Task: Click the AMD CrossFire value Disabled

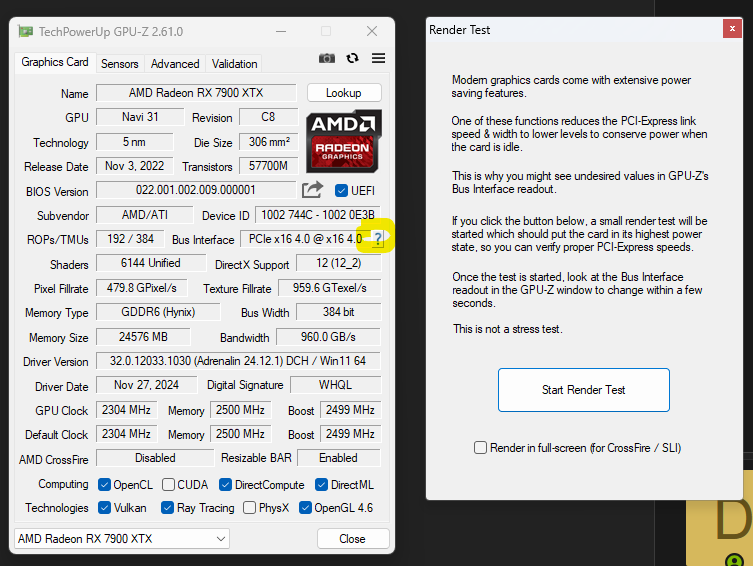Action: pyautogui.click(x=155, y=458)
